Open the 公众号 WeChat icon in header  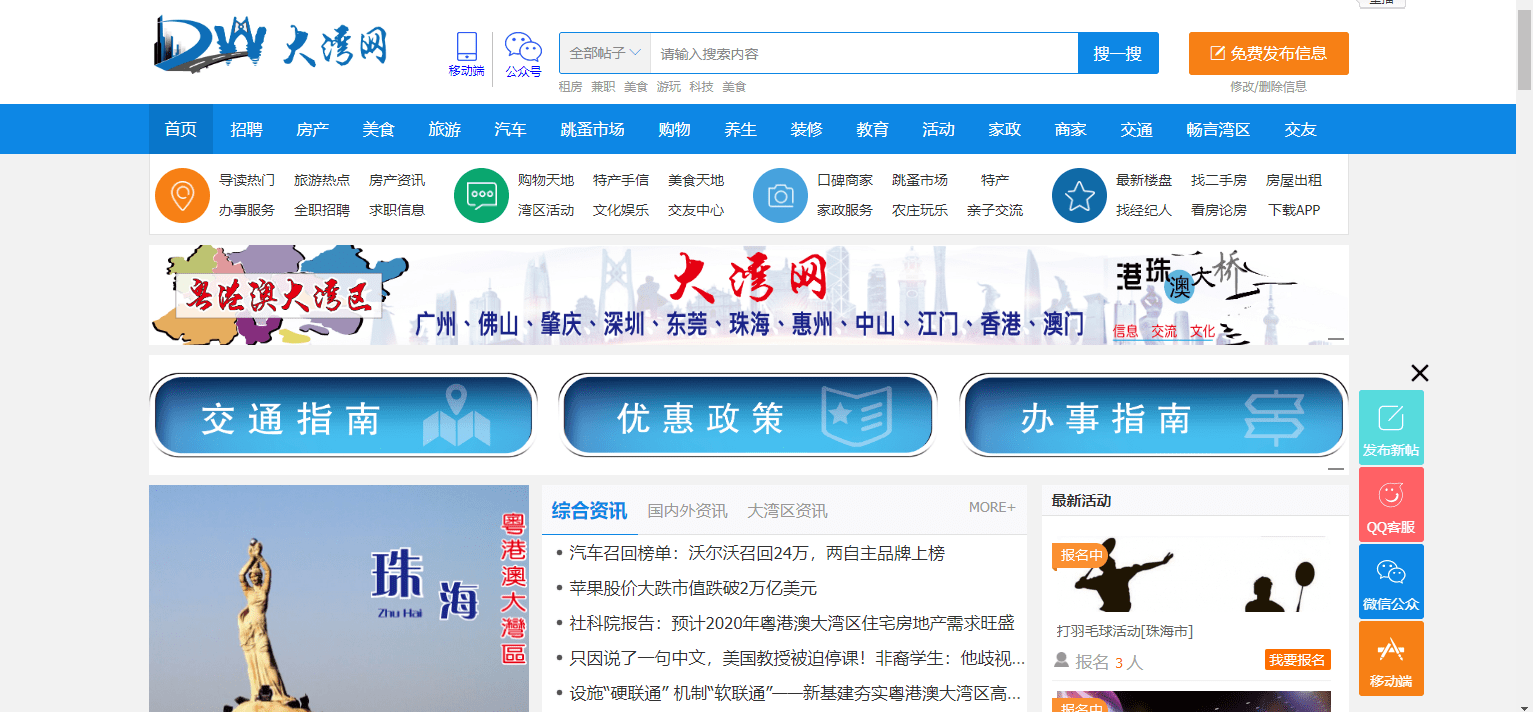522,48
